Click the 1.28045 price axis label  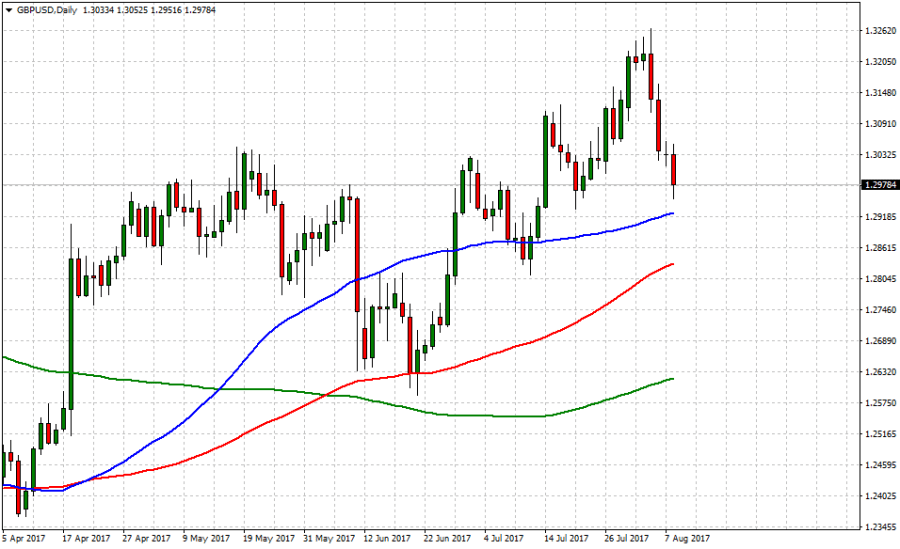tap(877, 279)
